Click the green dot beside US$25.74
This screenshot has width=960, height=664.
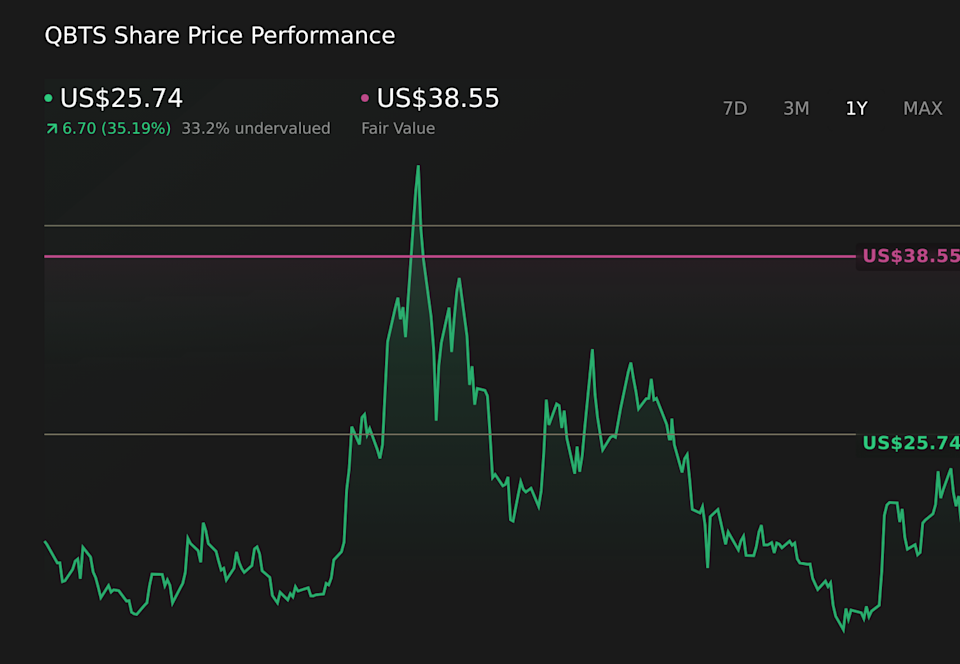pos(48,98)
